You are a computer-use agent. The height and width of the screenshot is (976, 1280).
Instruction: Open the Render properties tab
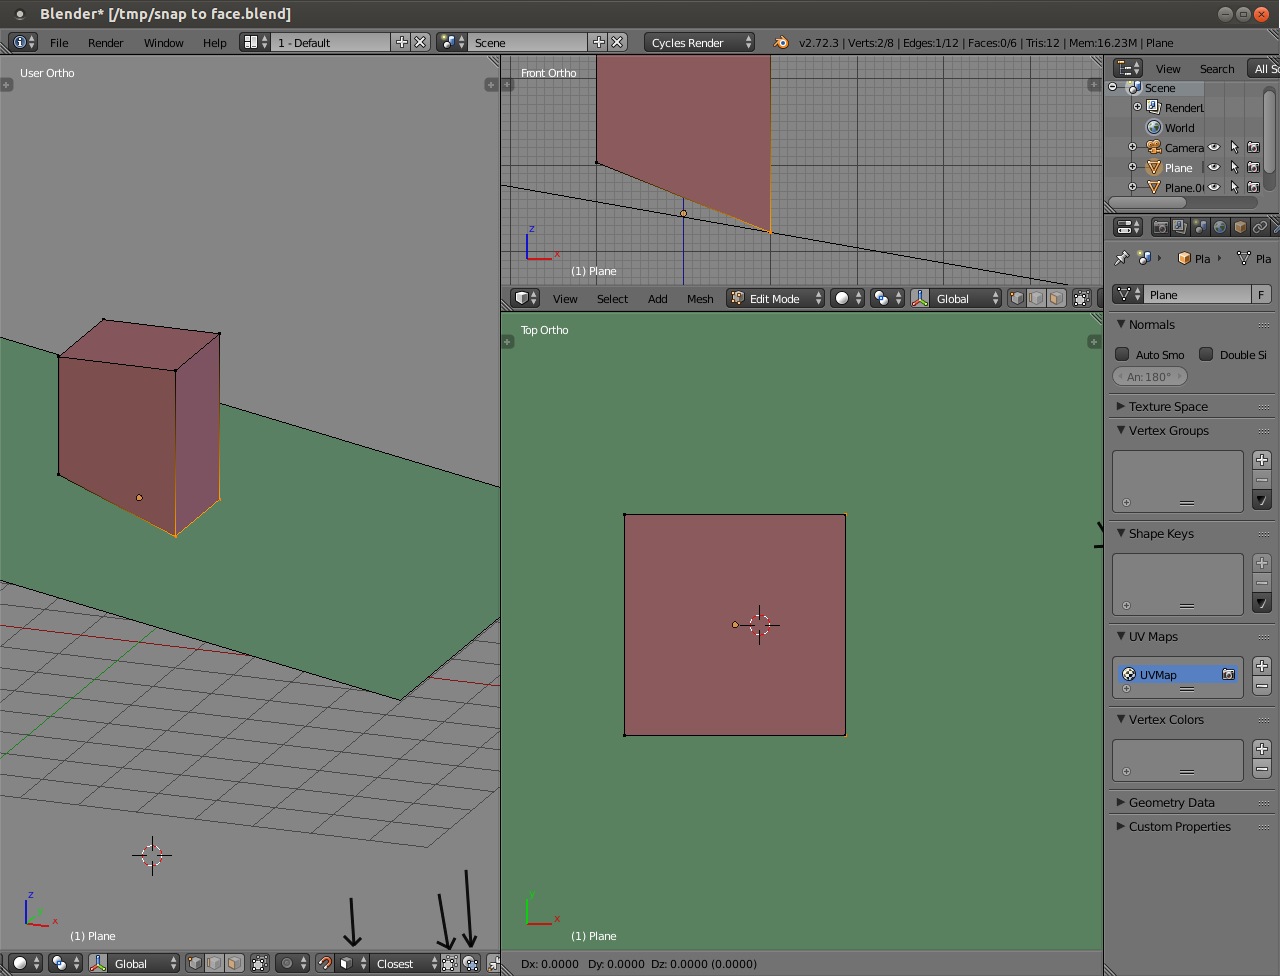(1160, 227)
